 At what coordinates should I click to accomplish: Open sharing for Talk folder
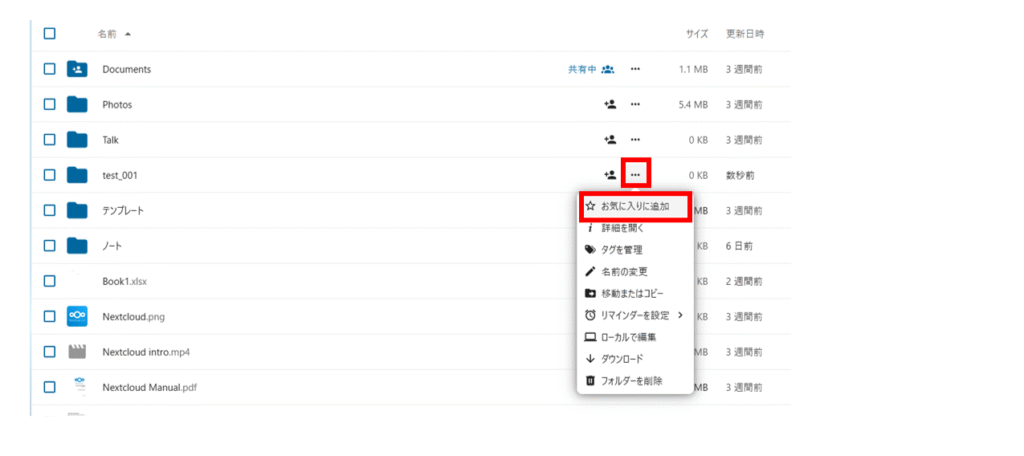click(x=609, y=140)
